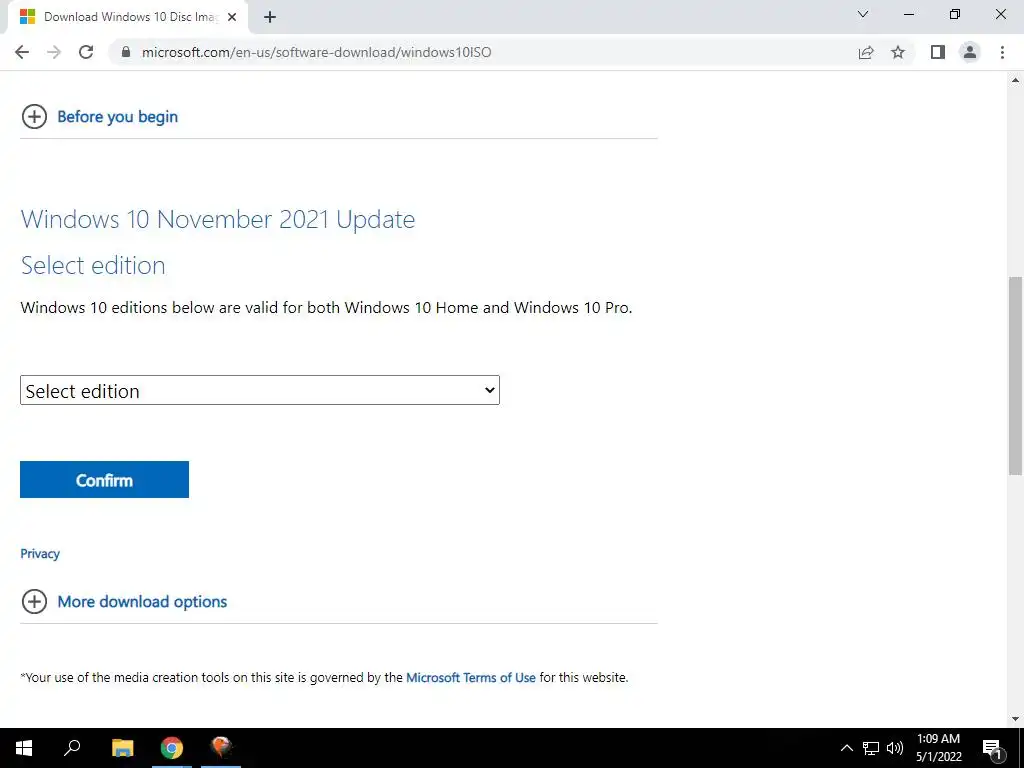This screenshot has height=768, width=1024.
Task: Open Chrome three-dot menu
Action: click(x=1002, y=52)
